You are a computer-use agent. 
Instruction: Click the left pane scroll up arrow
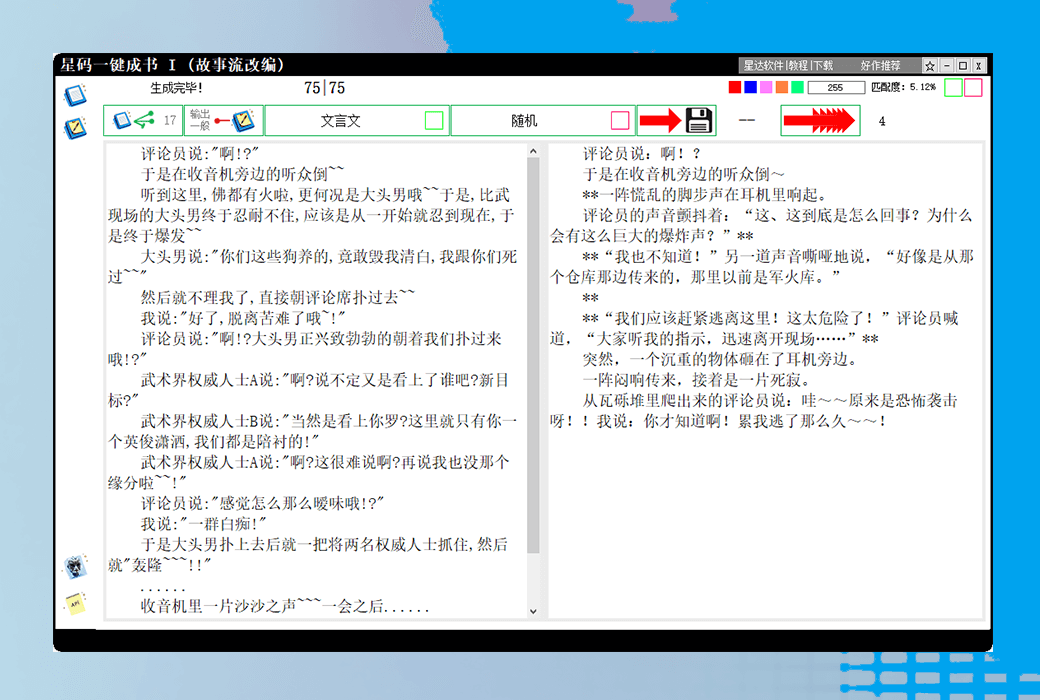[533, 152]
